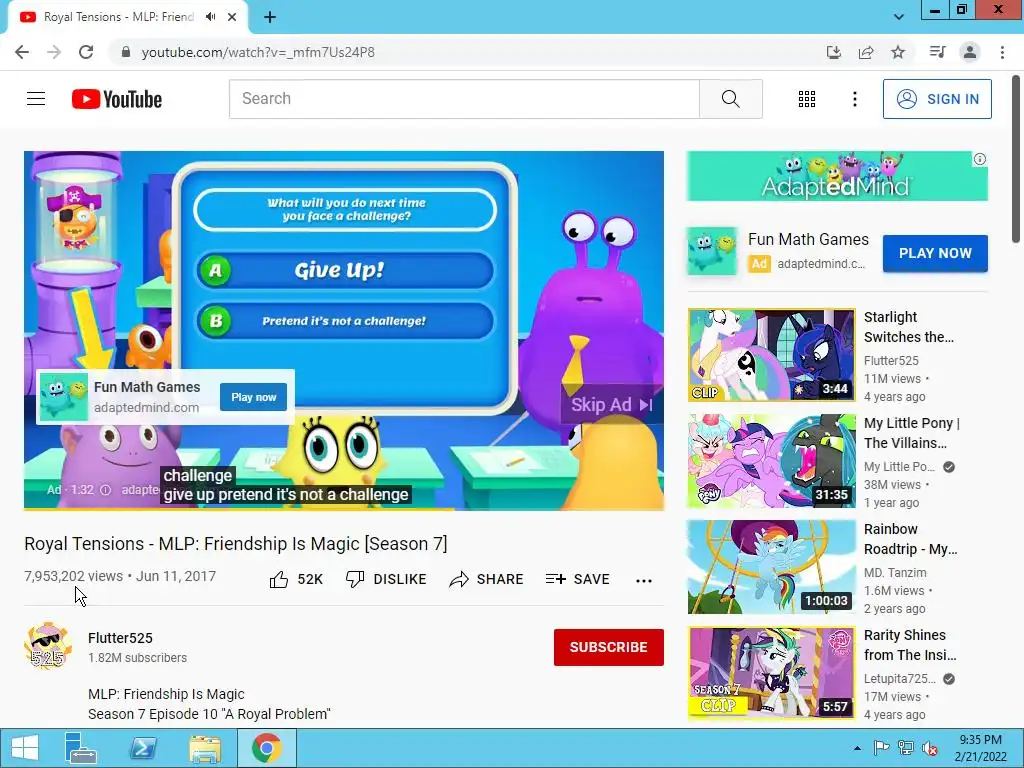Click the muted volume tray icon
Image resolution: width=1024 pixels, height=768 pixels.
pyautogui.click(x=929, y=748)
